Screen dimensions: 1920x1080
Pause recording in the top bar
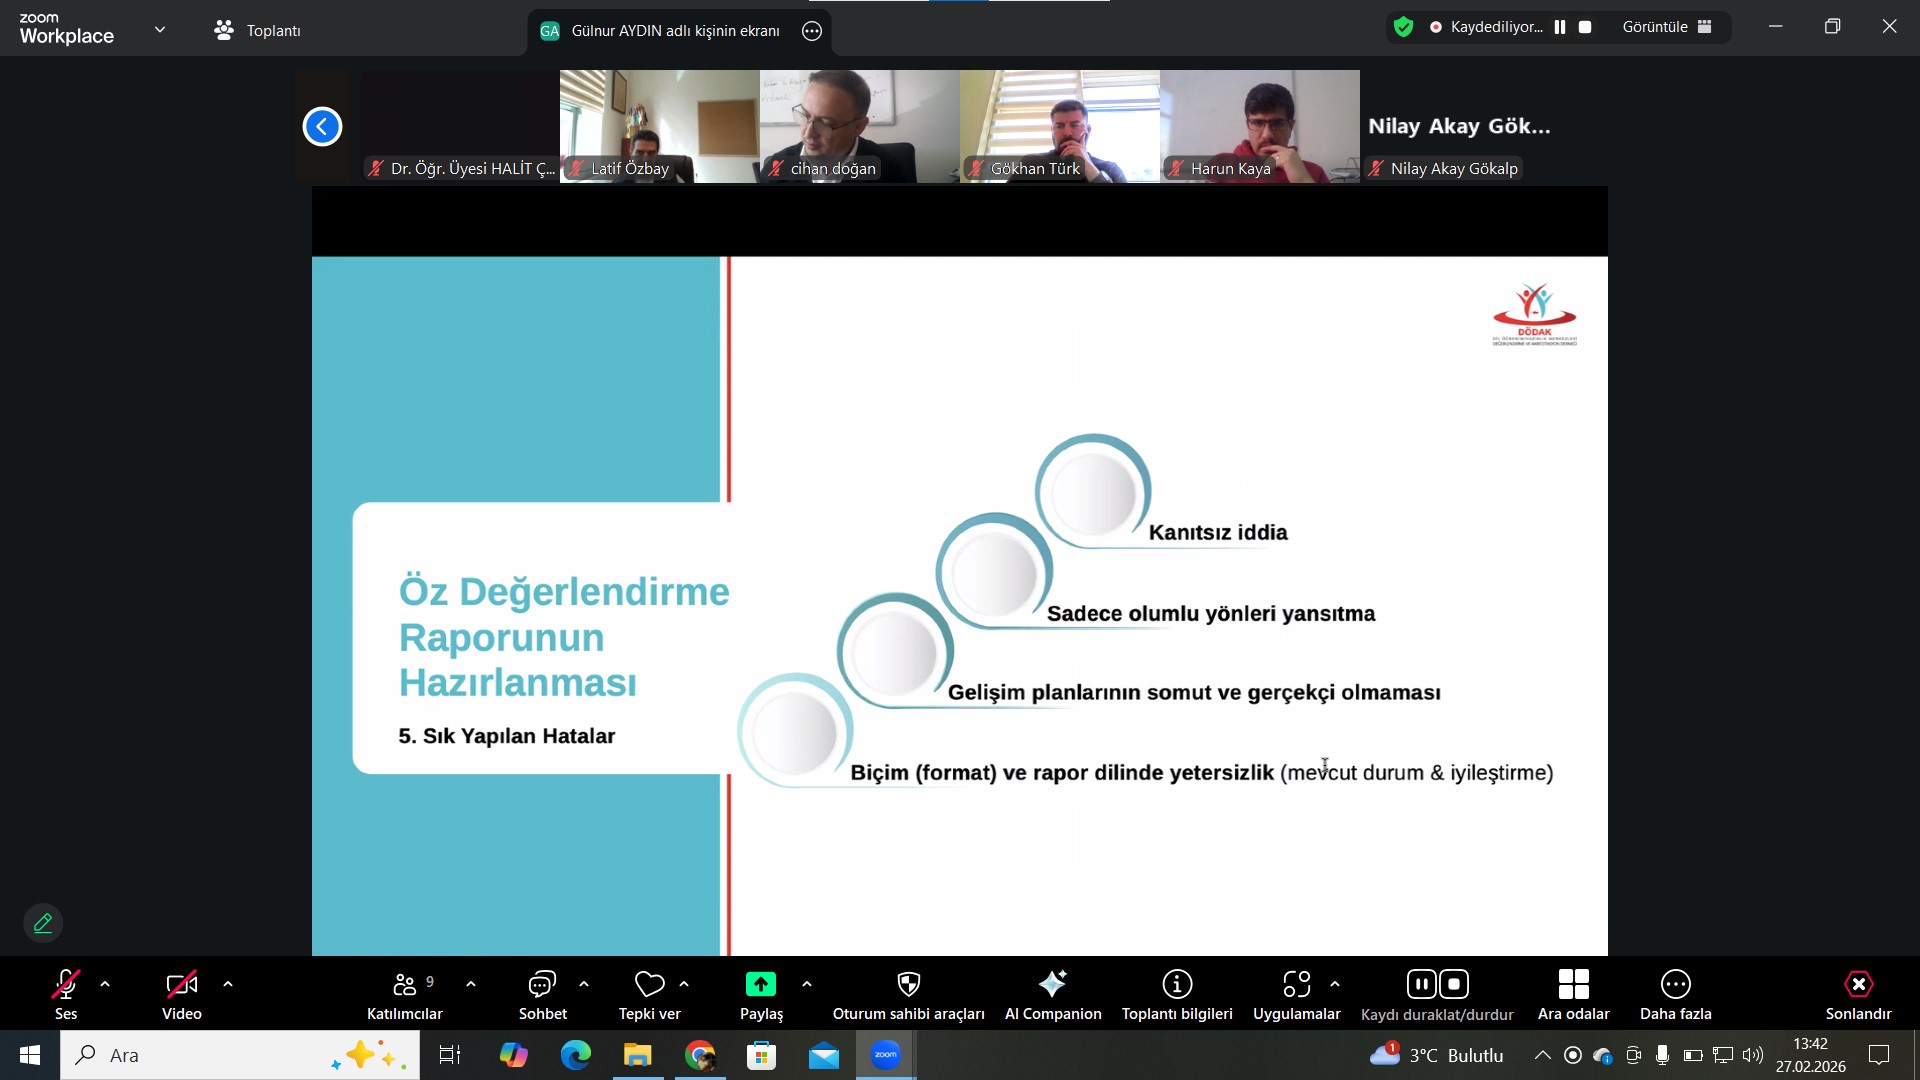coord(1560,27)
